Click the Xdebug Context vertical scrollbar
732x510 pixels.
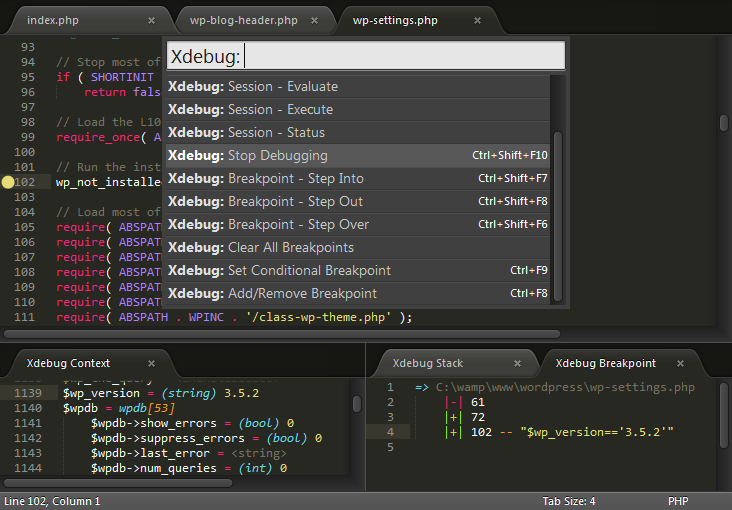click(x=357, y=404)
